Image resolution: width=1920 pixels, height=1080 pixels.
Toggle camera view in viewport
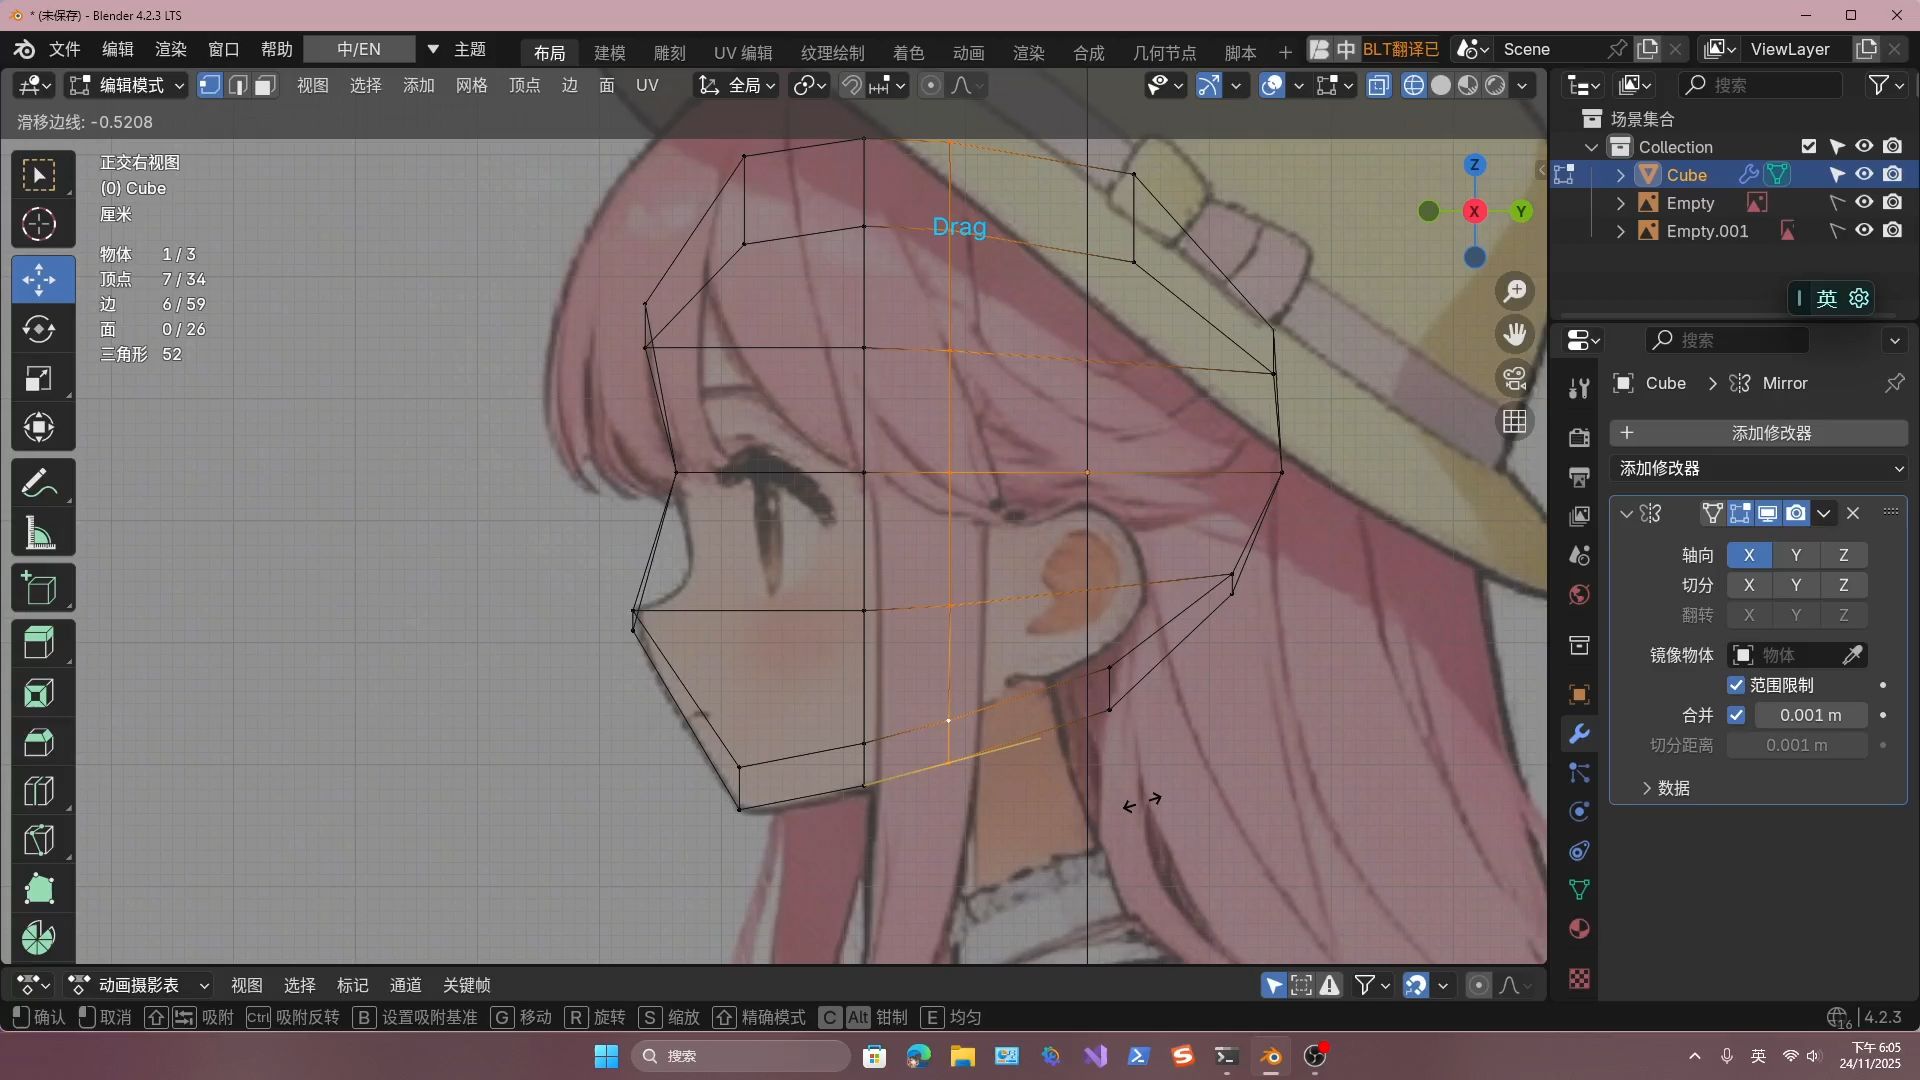click(x=1515, y=379)
